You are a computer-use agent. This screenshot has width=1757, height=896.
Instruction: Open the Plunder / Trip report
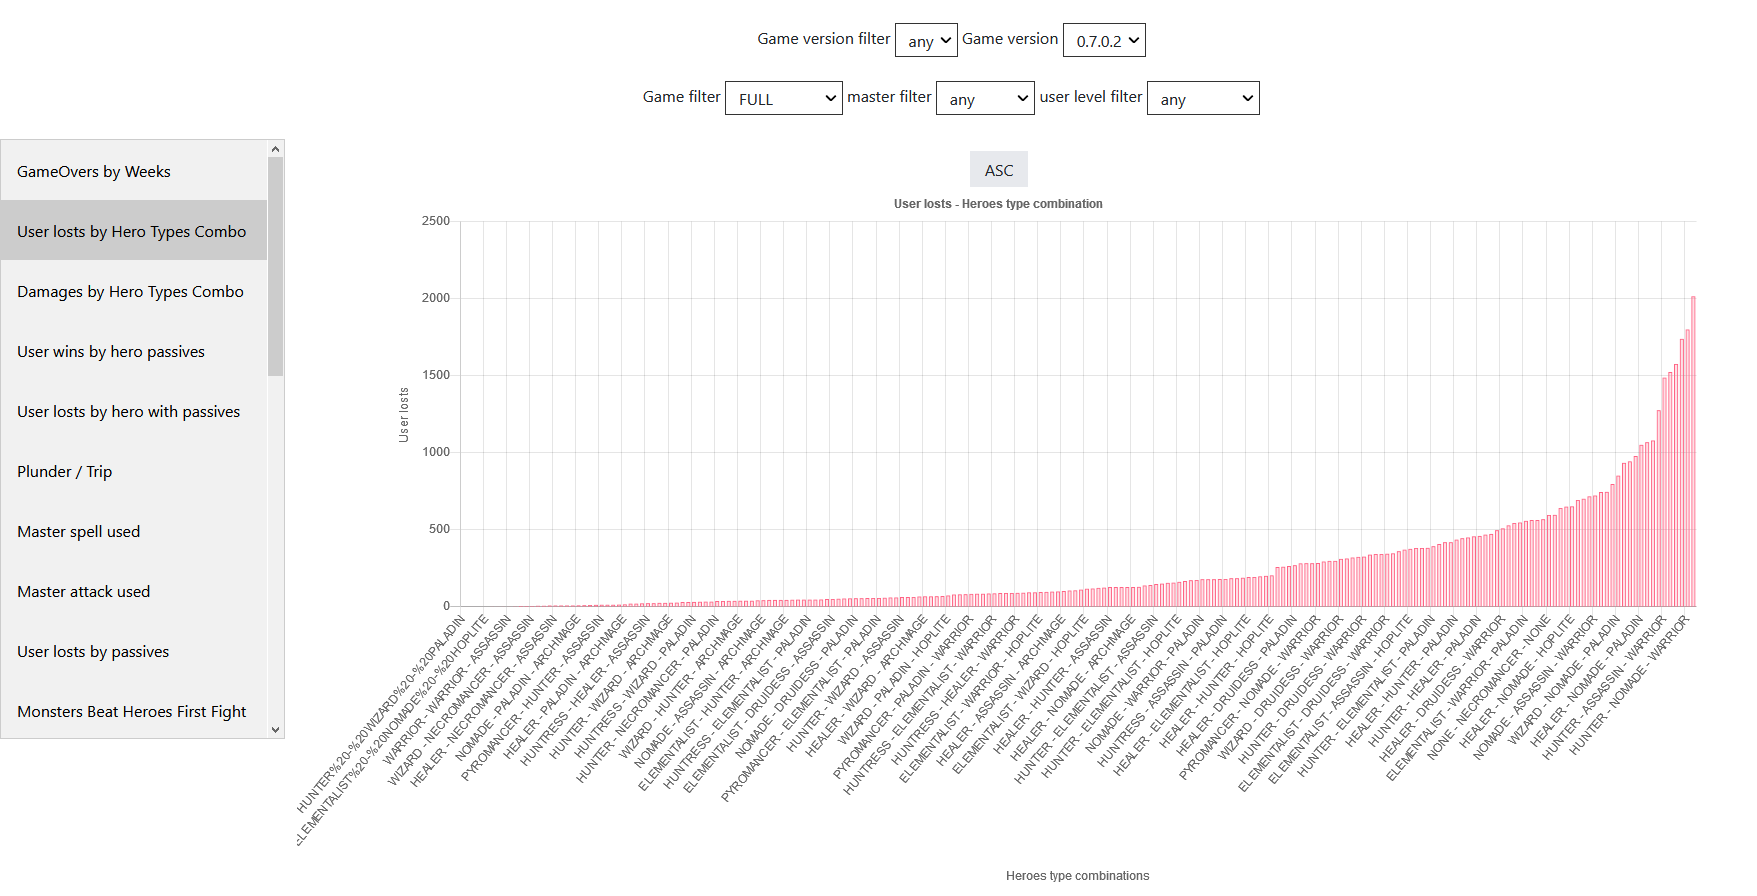tap(64, 472)
